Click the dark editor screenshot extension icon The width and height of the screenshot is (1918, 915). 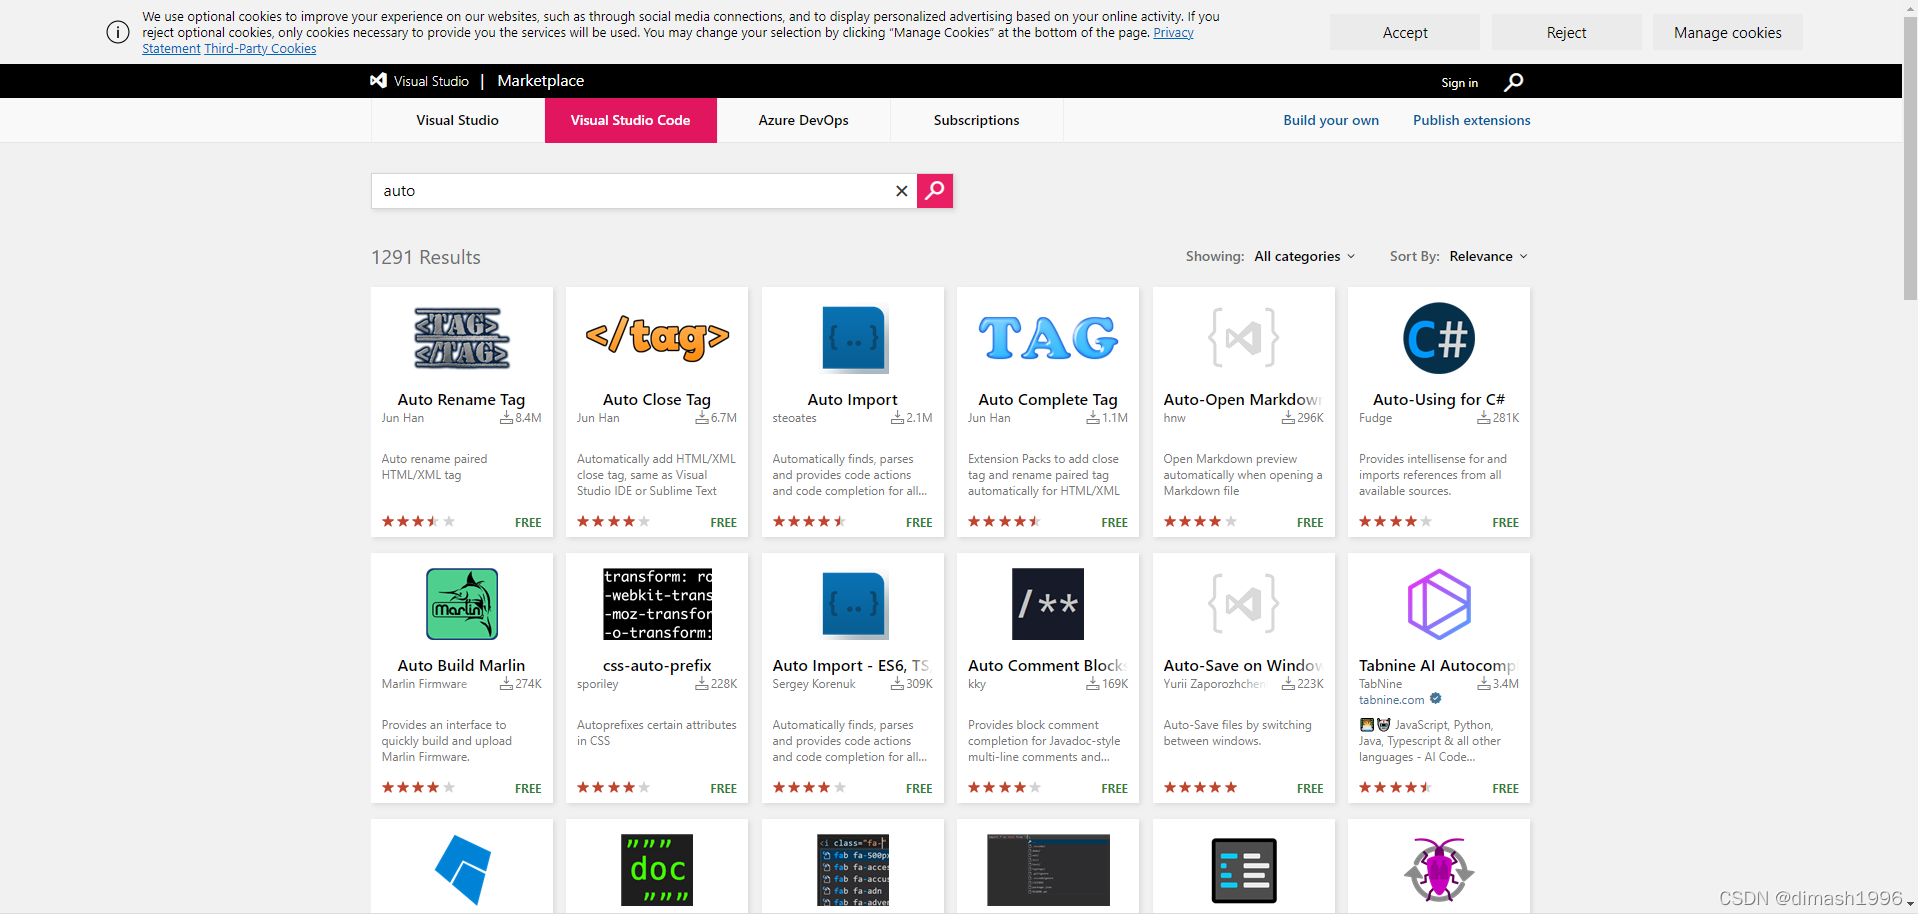(x=1048, y=870)
